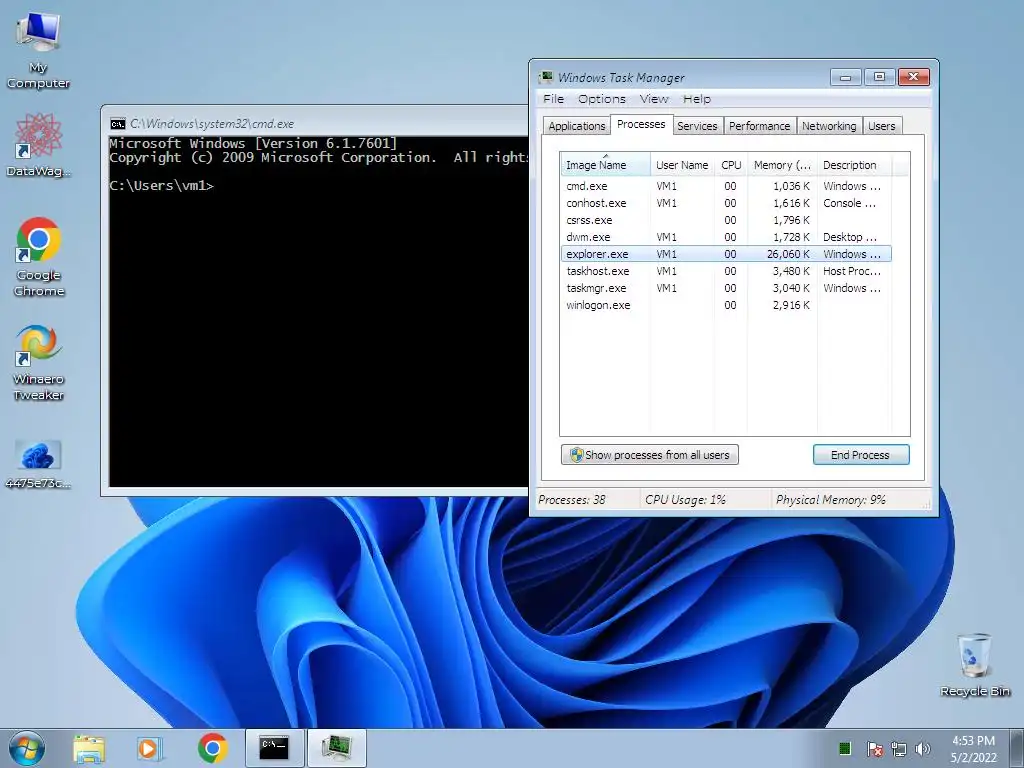This screenshot has height=768, width=1024.
Task: Open the Windows Explorer taskbar icon
Action: pyautogui.click(x=89, y=748)
